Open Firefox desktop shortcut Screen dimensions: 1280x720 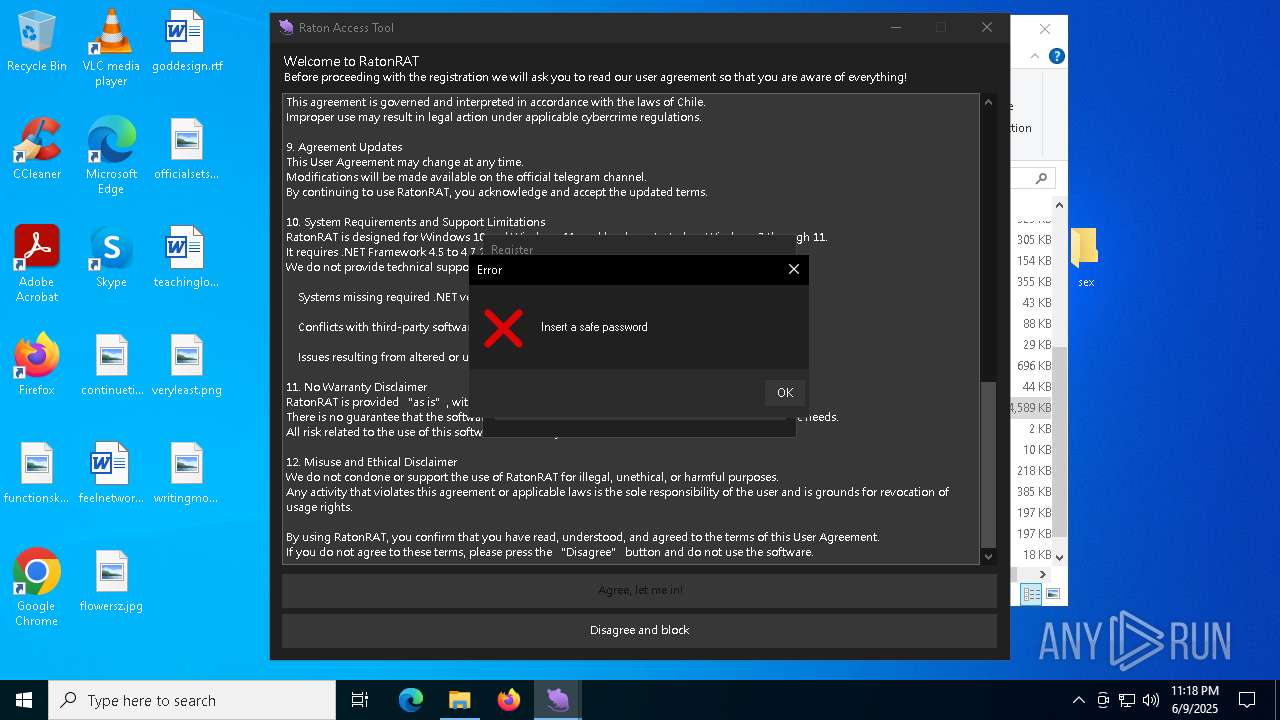37,365
